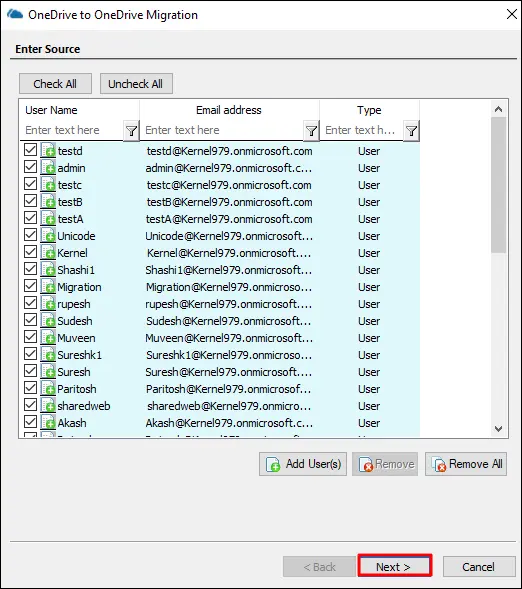Select the Muveen user name
This screenshot has width=522, height=589.
(x=76, y=338)
